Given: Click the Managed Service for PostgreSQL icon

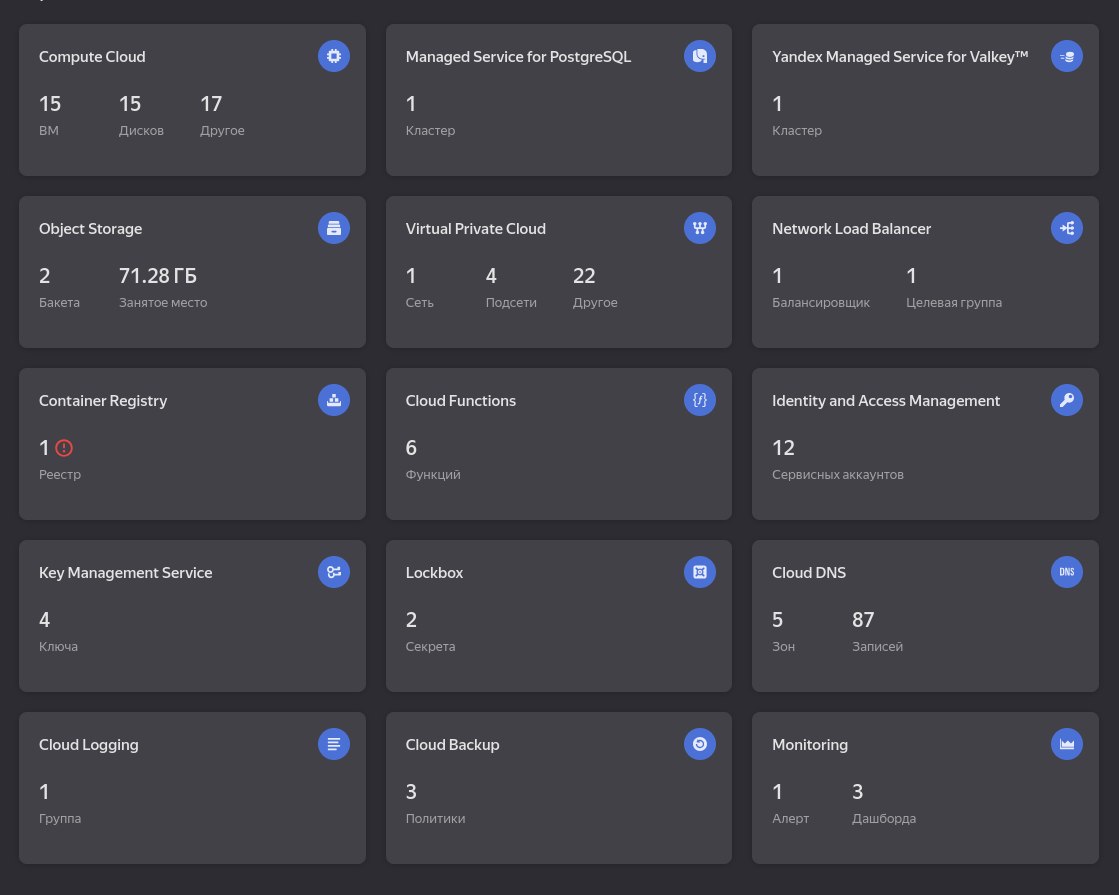Looking at the screenshot, I should coord(700,56).
